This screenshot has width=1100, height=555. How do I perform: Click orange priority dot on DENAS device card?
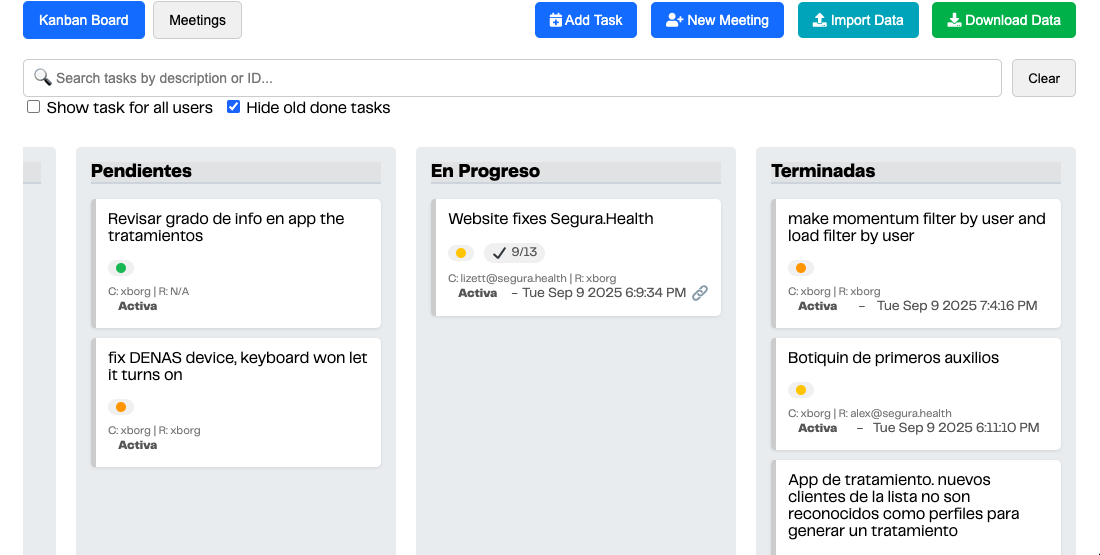121,407
